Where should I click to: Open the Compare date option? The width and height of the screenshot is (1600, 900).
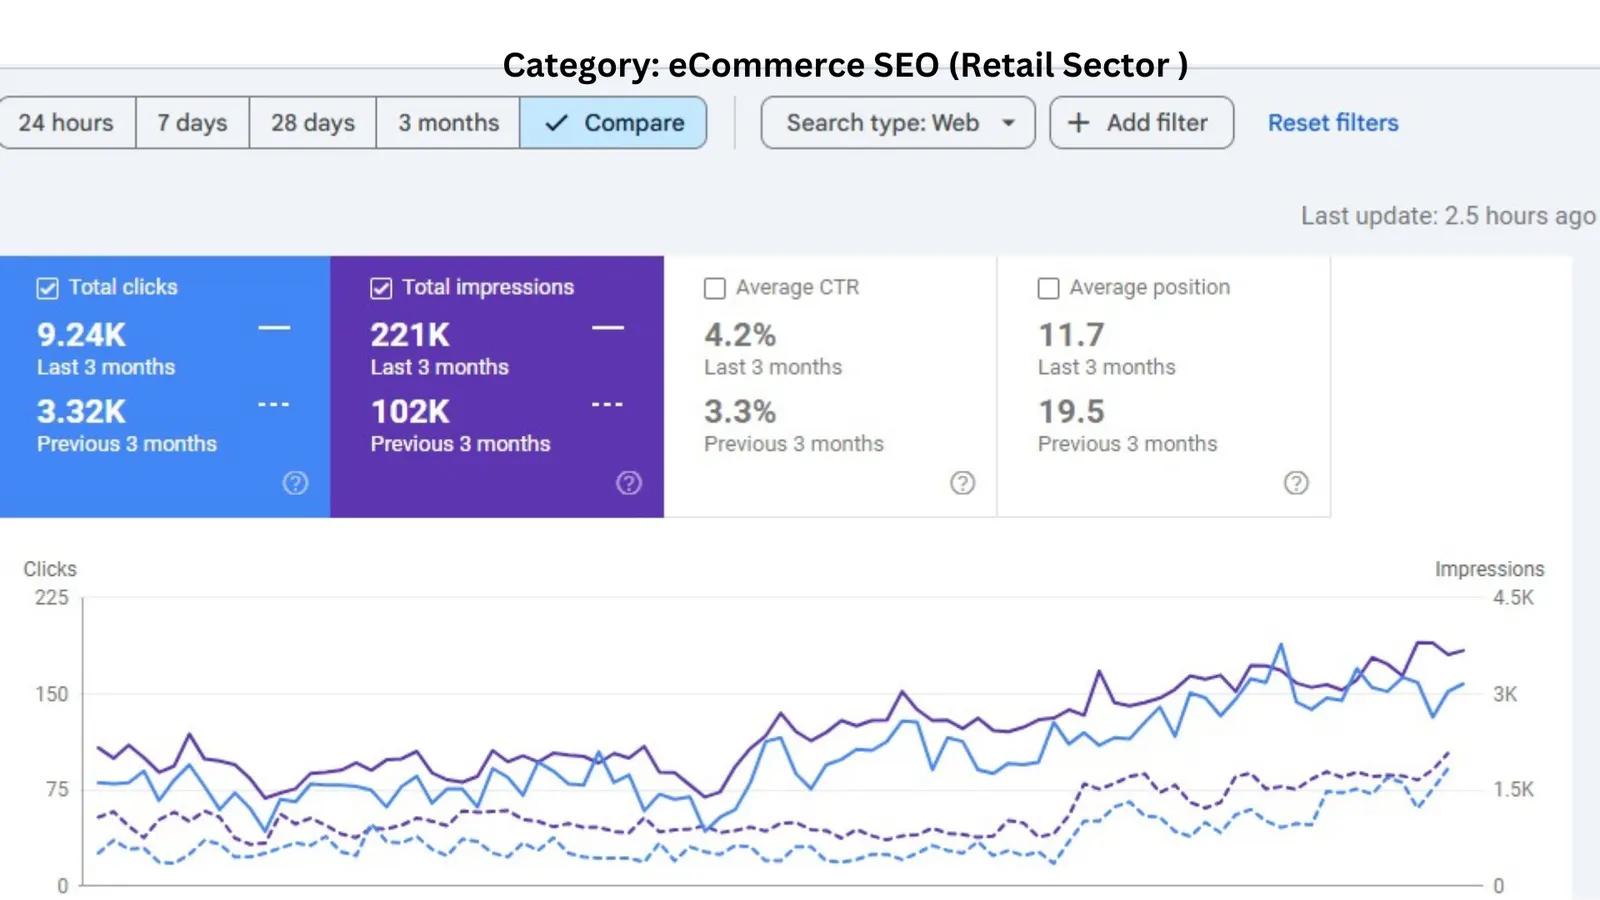tap(613, 123)
